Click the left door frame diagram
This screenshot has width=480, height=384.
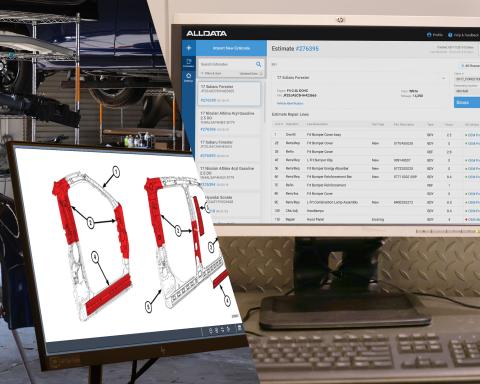[93, 245]
